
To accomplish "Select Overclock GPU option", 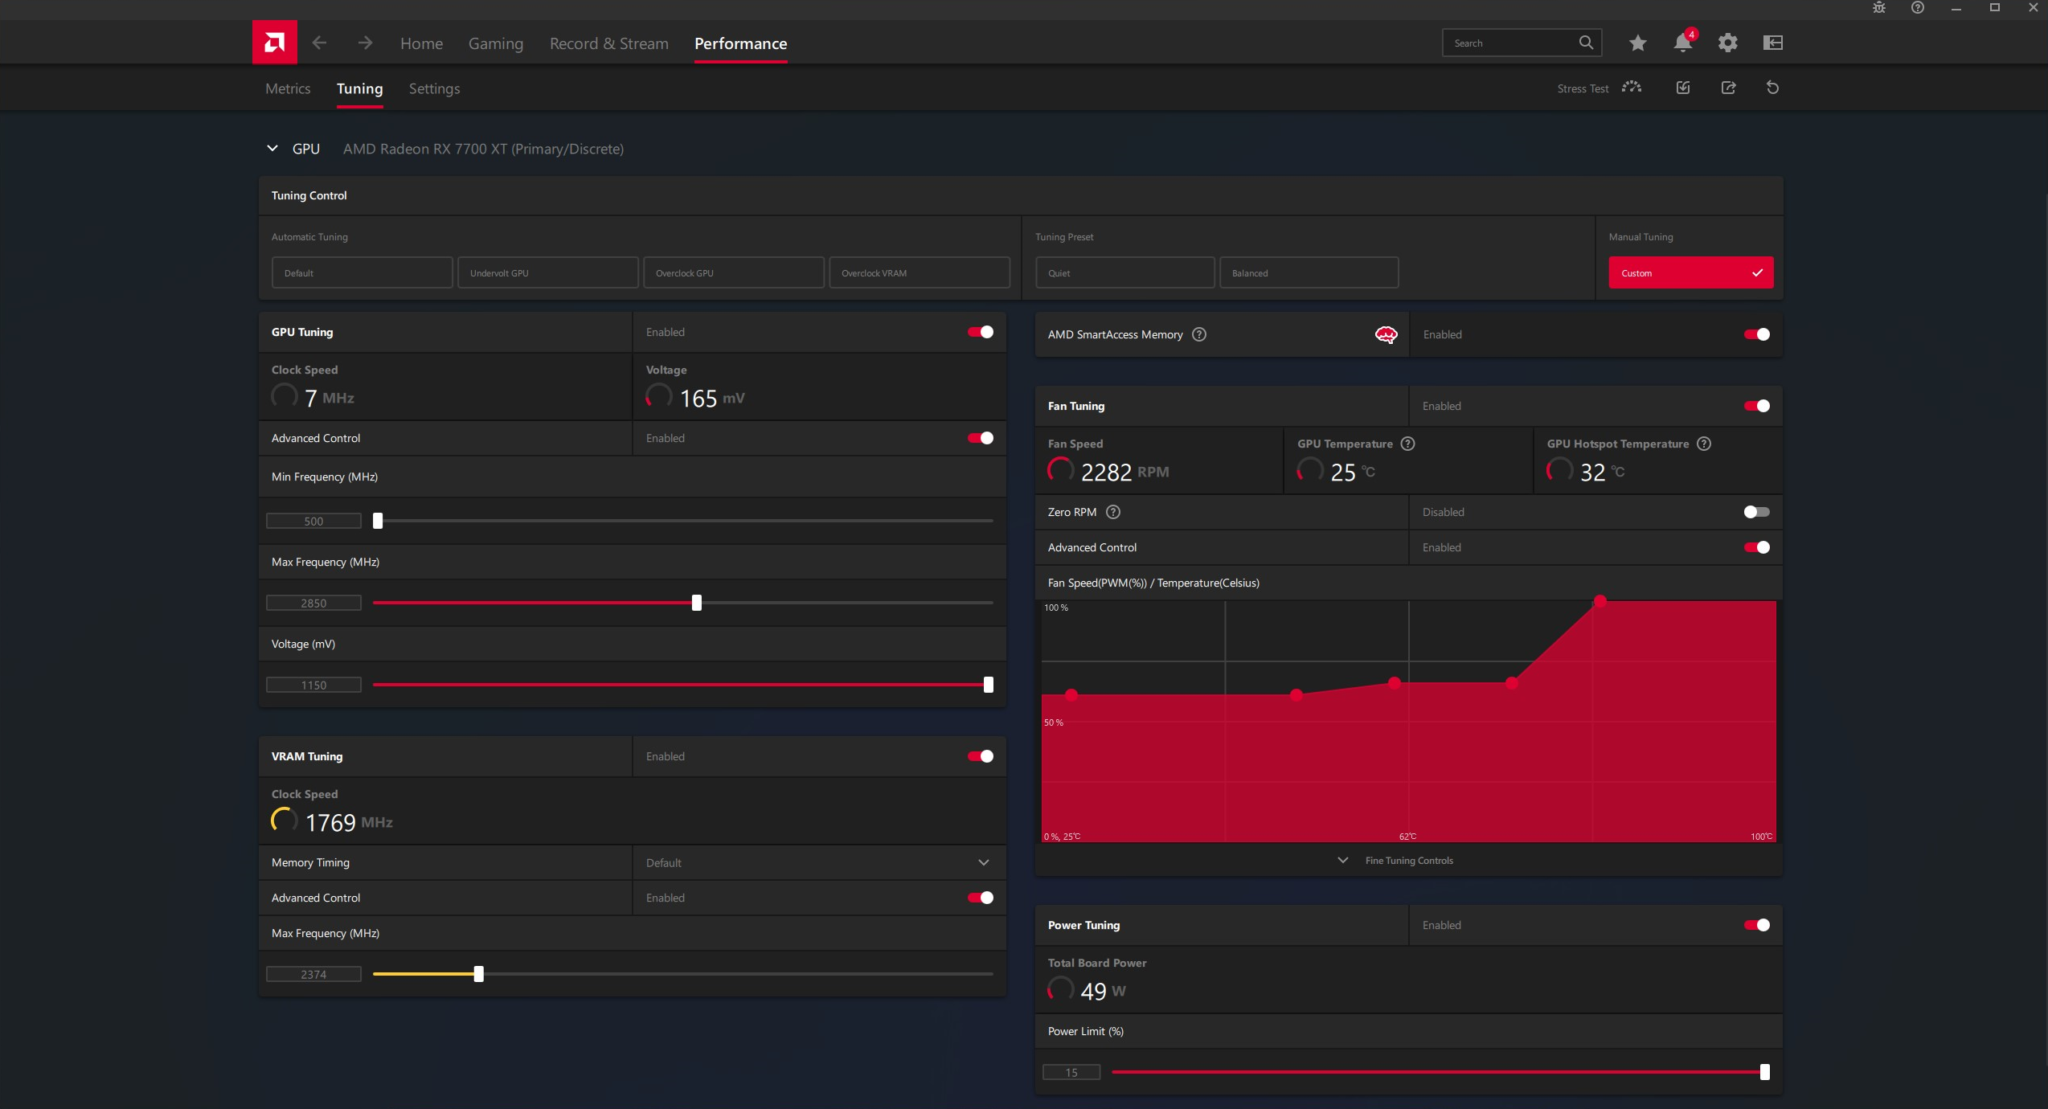I will 734,273.
